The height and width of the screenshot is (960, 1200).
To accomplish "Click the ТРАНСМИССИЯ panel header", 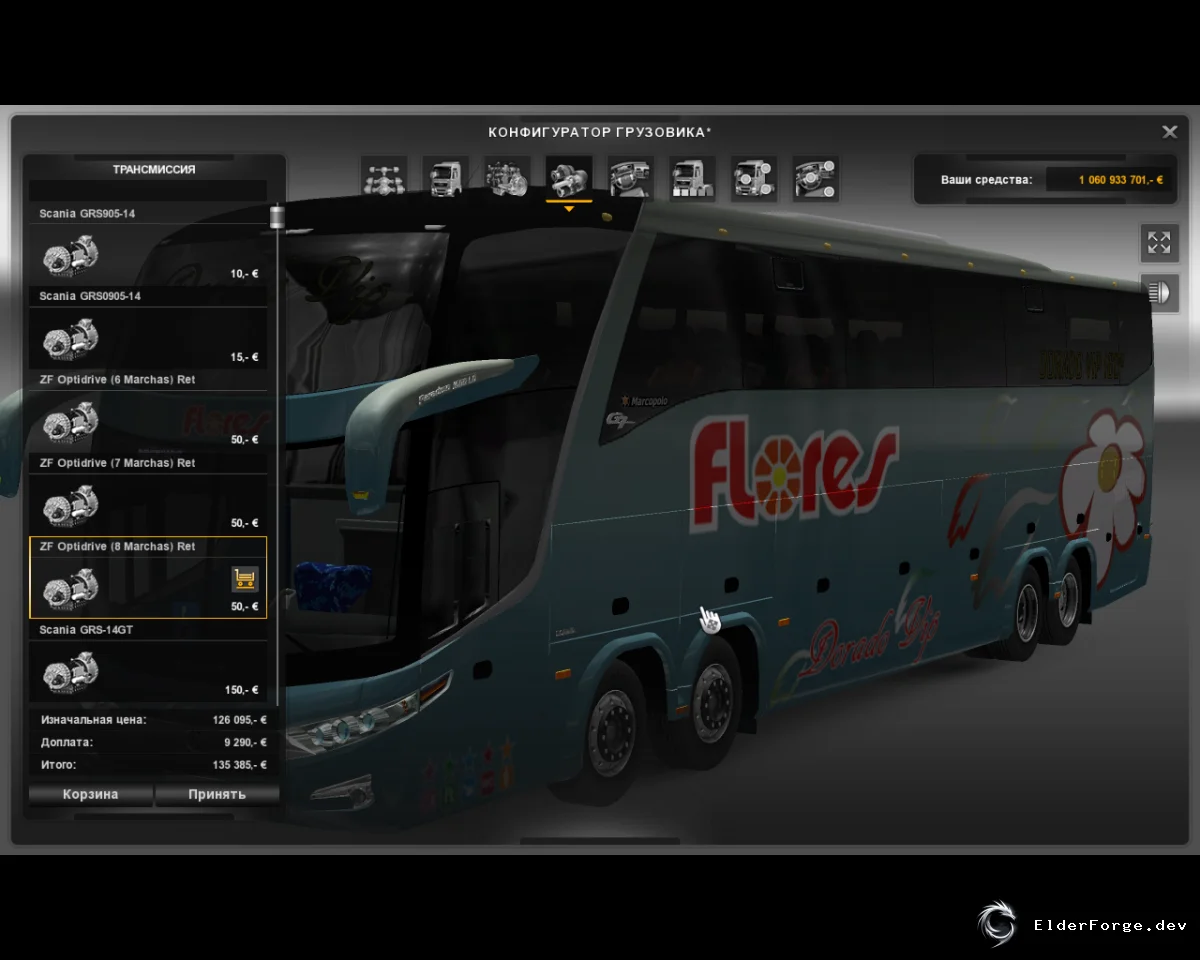I will (x=154, y=170).
